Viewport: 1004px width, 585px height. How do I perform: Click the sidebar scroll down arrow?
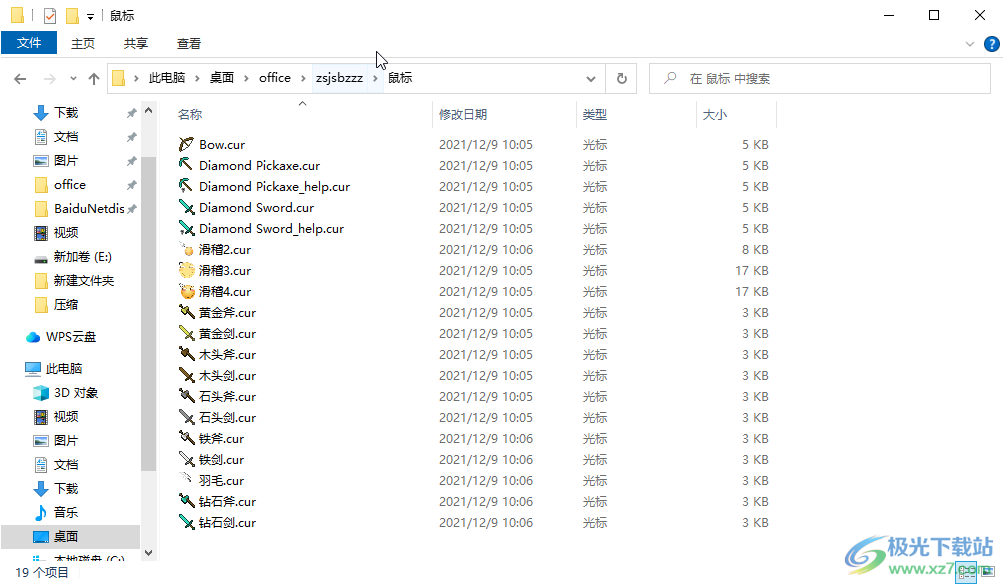pos(149,553)
